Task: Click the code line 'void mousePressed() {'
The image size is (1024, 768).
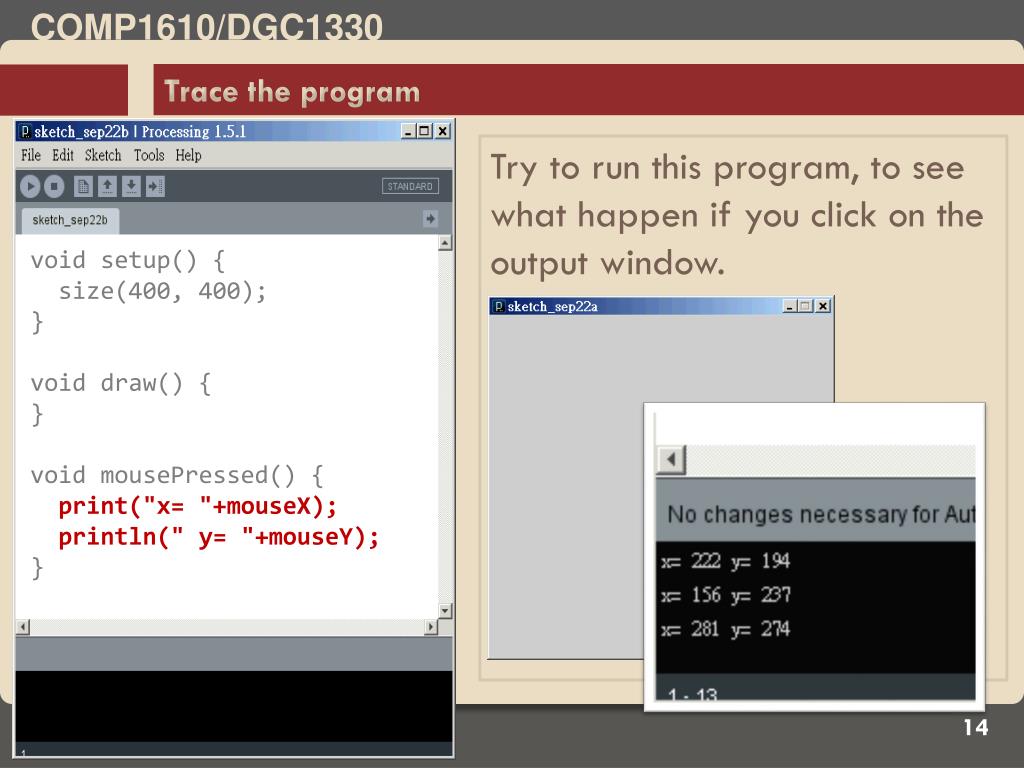Action: 177,475
